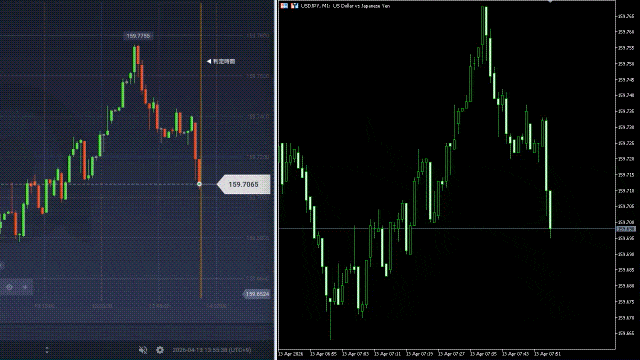Image resolution: width=640 pixels, height=360 pixels.
Task: Click the 13 Apr 2026 date label
Action: pyautogui.click(x=291, y=354)
